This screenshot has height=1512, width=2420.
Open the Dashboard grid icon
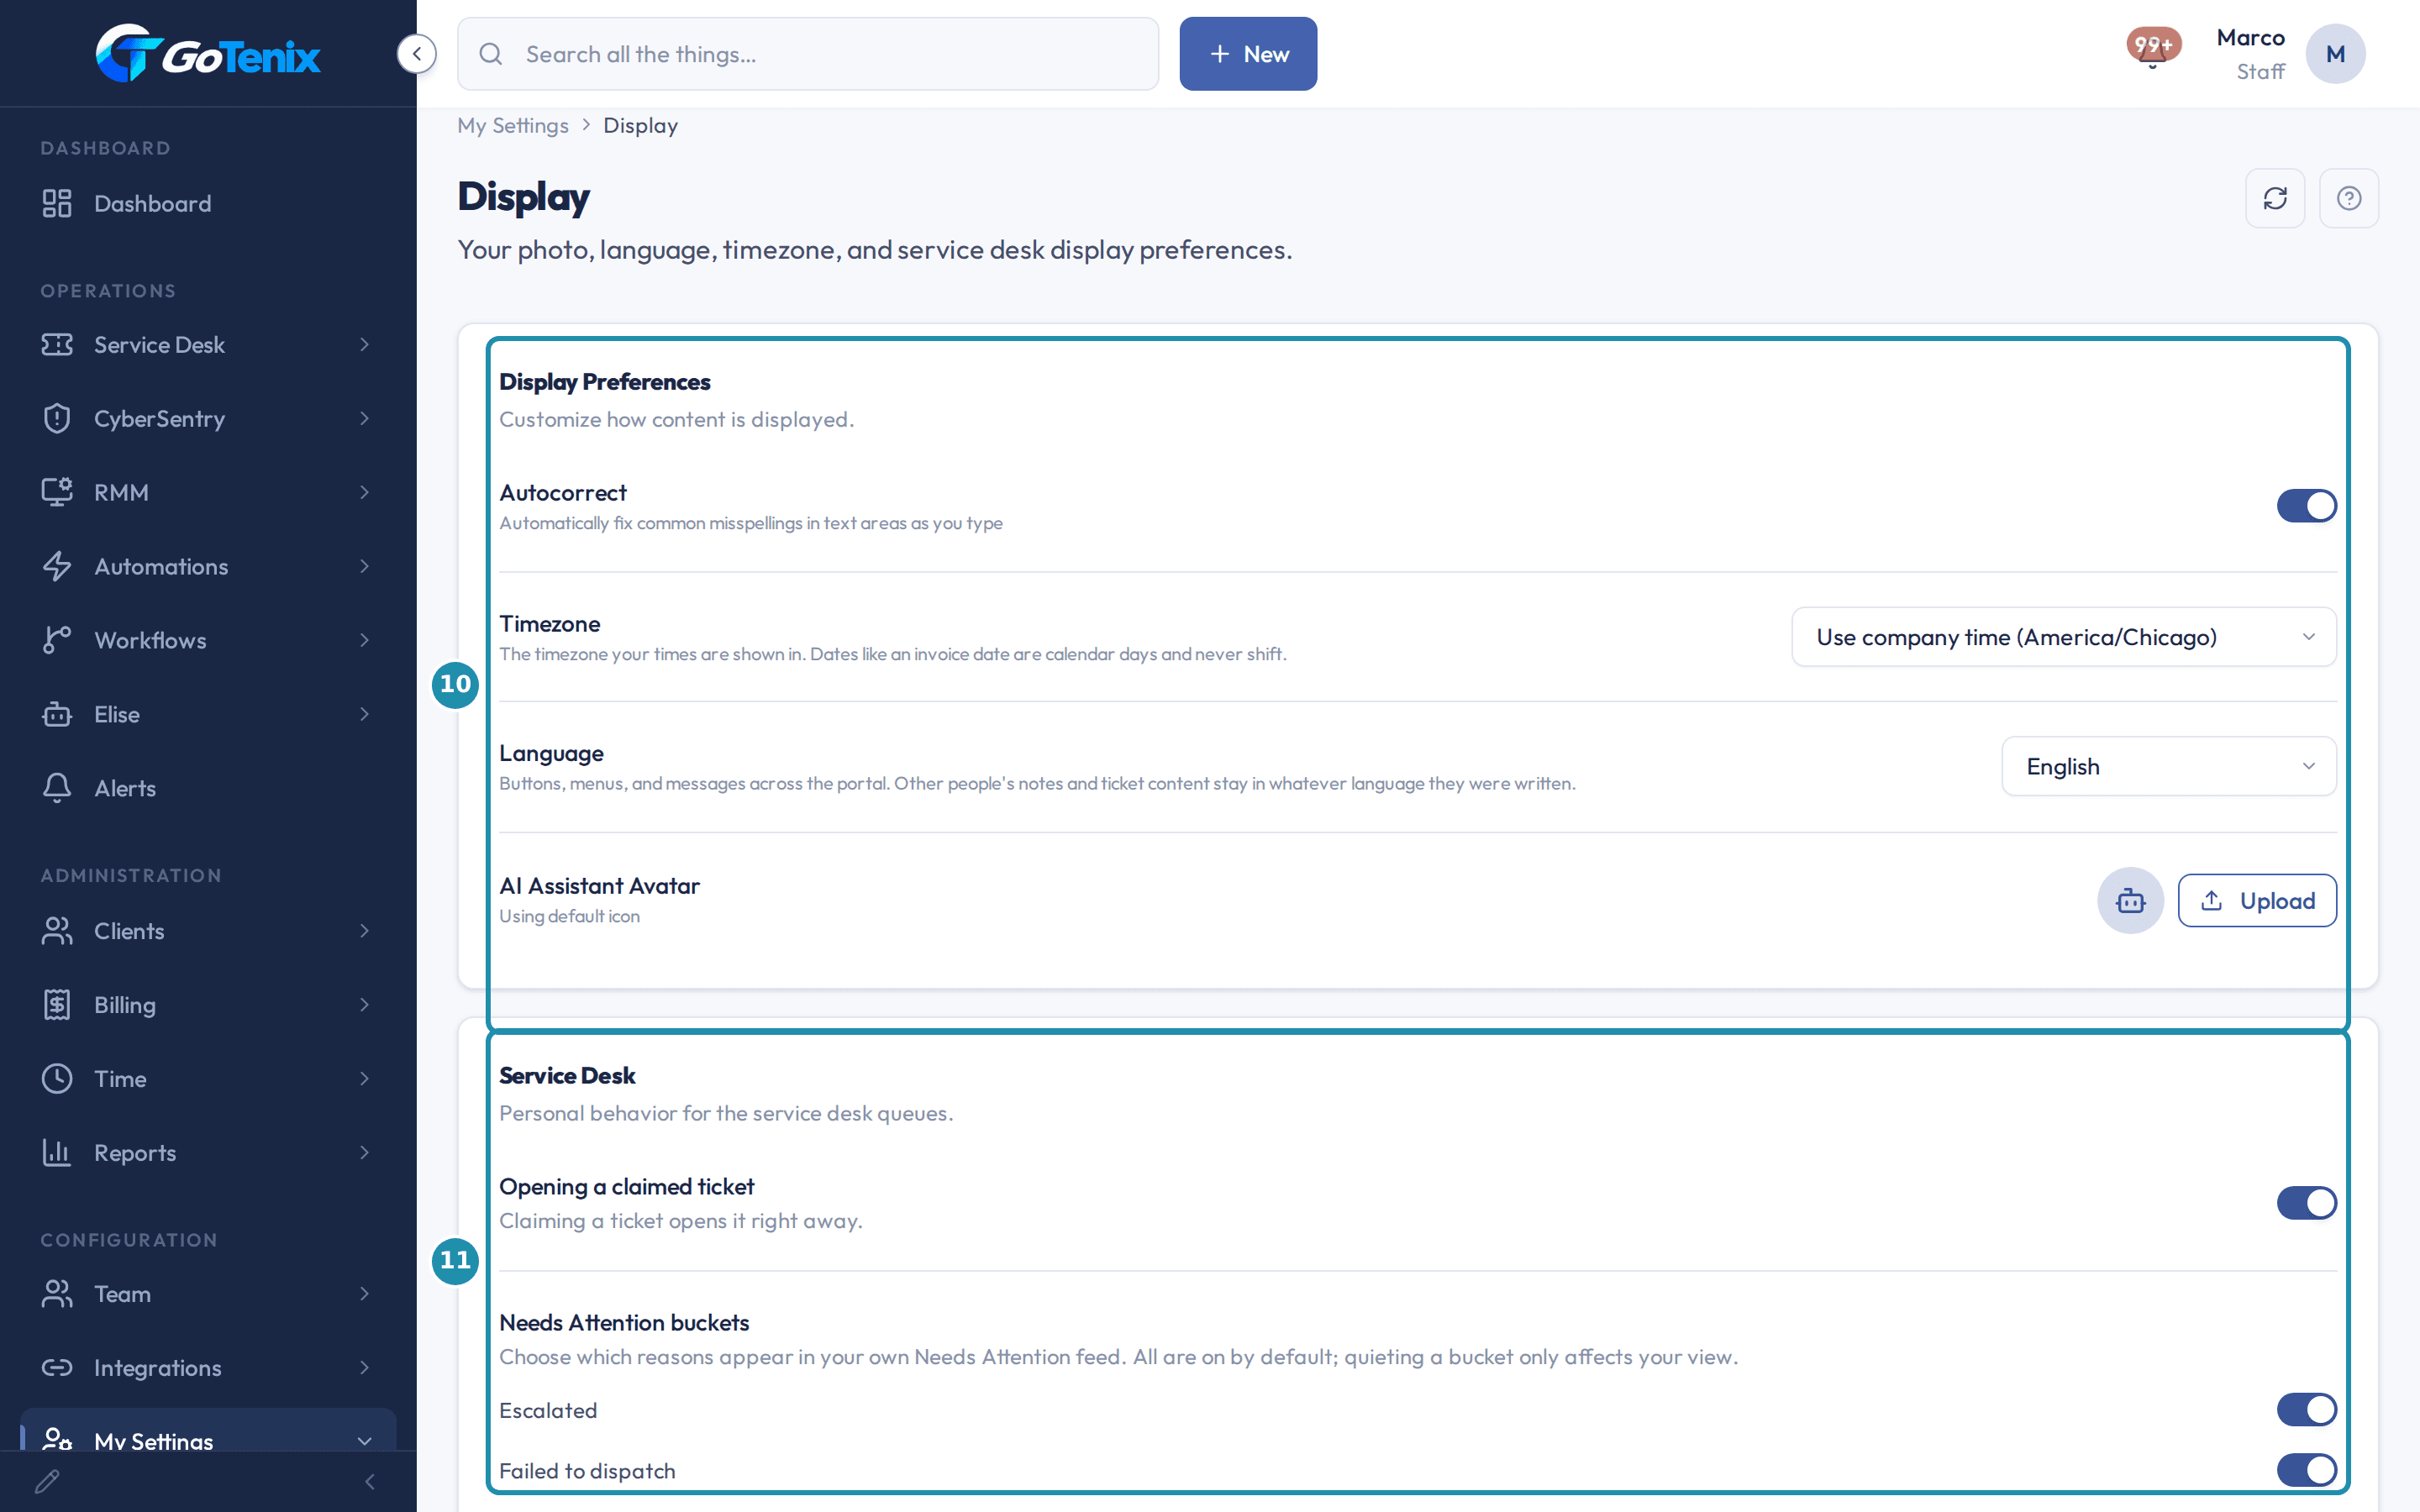(57, 203)
